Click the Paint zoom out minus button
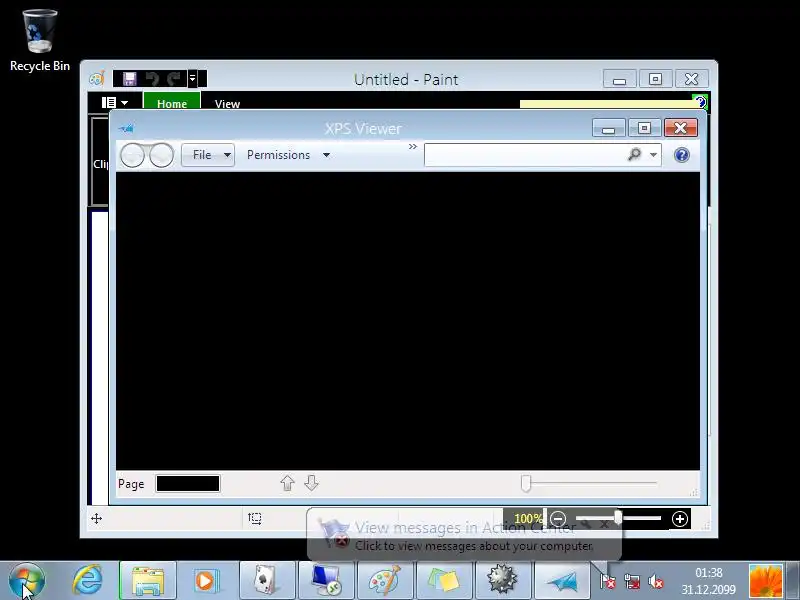Viewport: 800px width, 600px height. [558, 519]
